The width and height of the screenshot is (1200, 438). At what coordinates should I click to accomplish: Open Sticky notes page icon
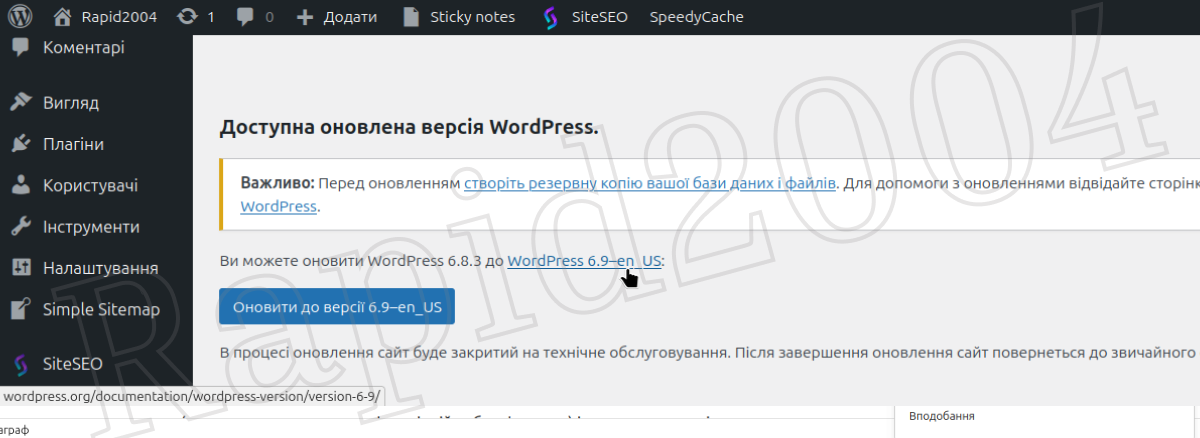point(410,17)
